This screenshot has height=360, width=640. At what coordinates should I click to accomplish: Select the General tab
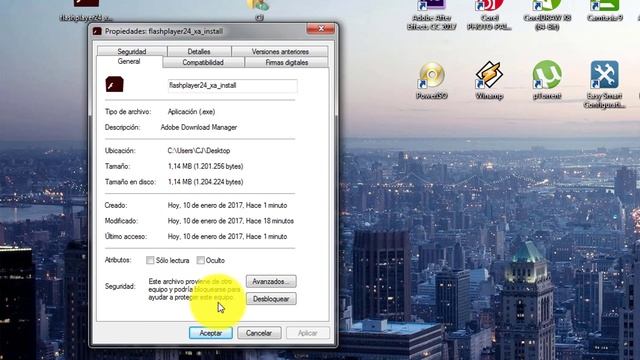click(129, 62)
